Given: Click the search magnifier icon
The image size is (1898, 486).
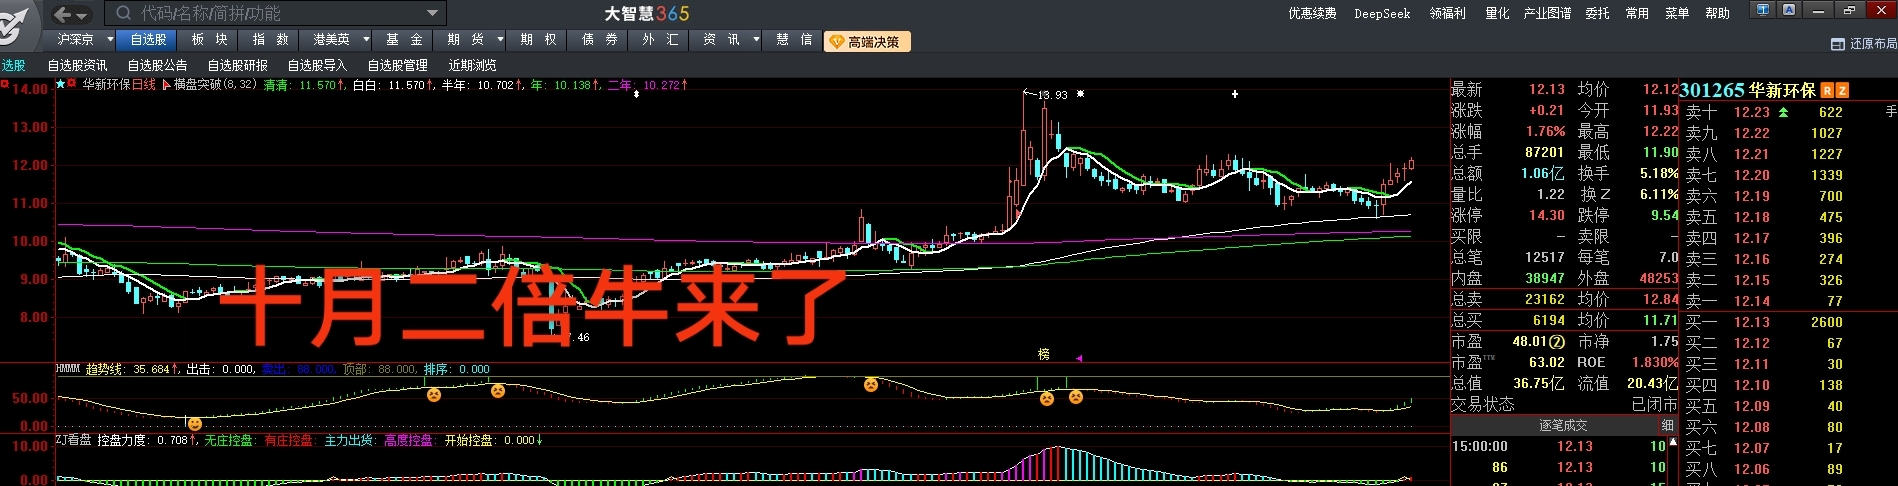Looking at the screenshot, I should click(123, 13).
